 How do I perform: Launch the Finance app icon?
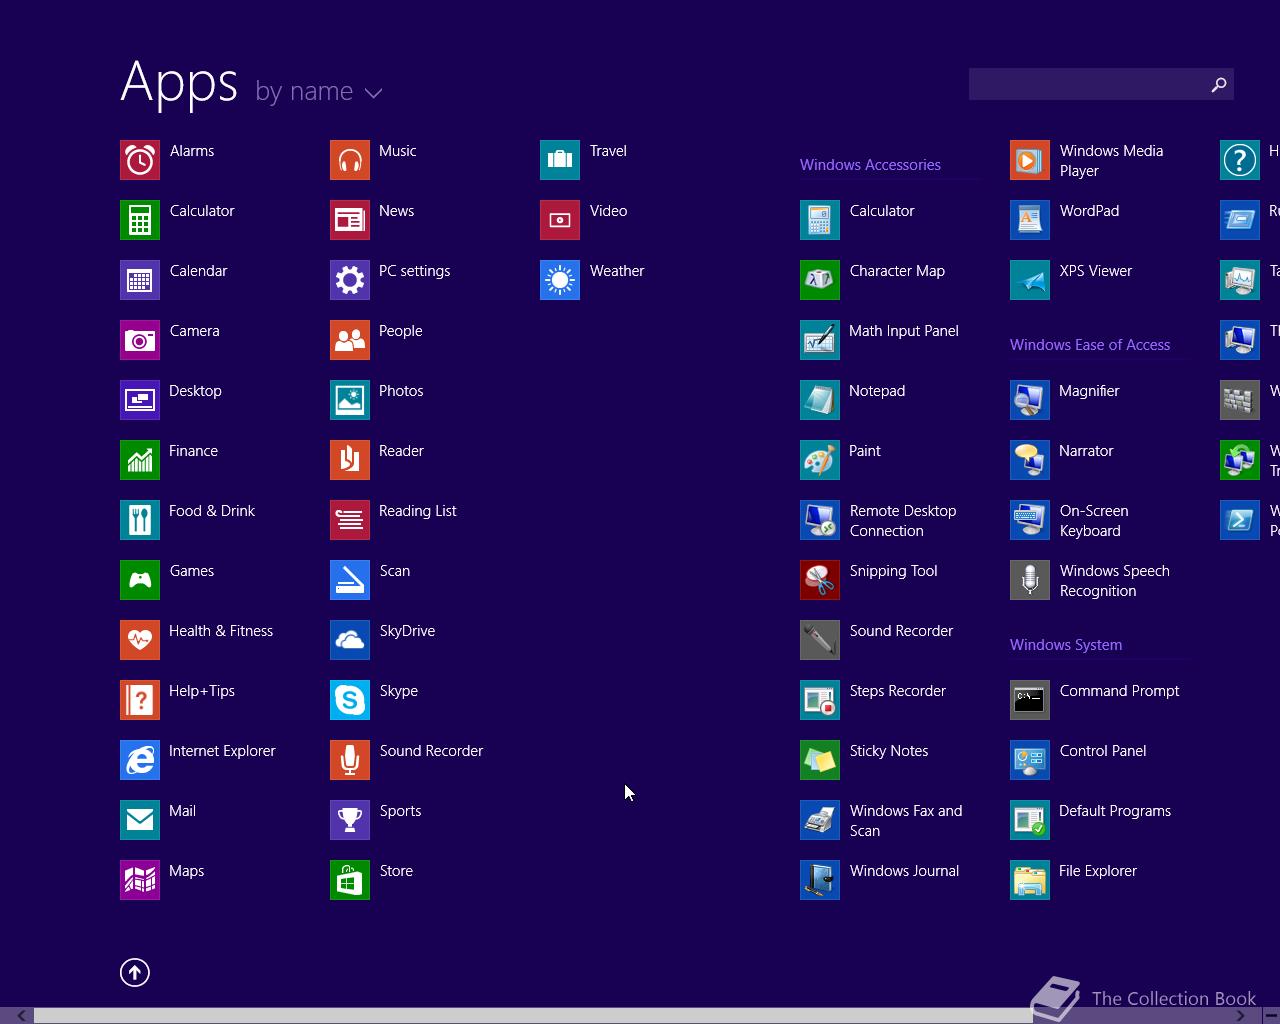pos(140,460)
